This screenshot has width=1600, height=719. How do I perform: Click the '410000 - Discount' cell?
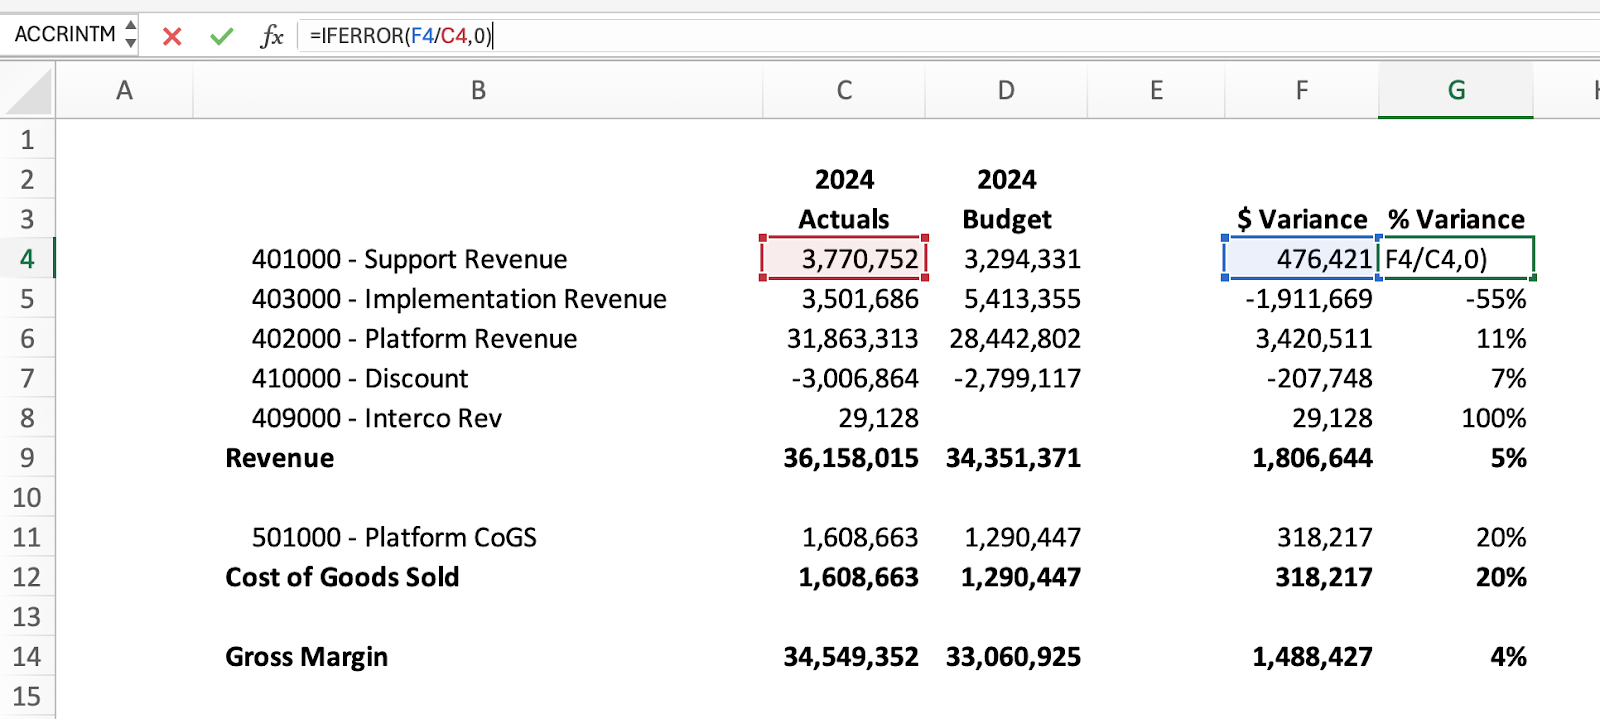[x=360, y=378]
